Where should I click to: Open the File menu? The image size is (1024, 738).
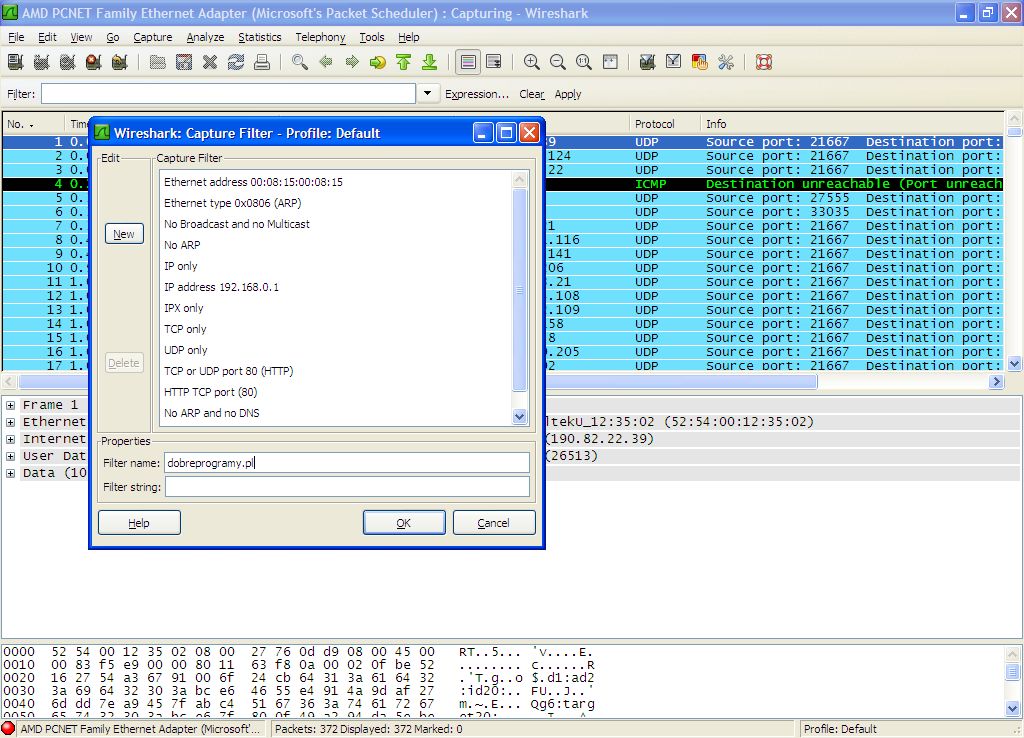[16, 37]
